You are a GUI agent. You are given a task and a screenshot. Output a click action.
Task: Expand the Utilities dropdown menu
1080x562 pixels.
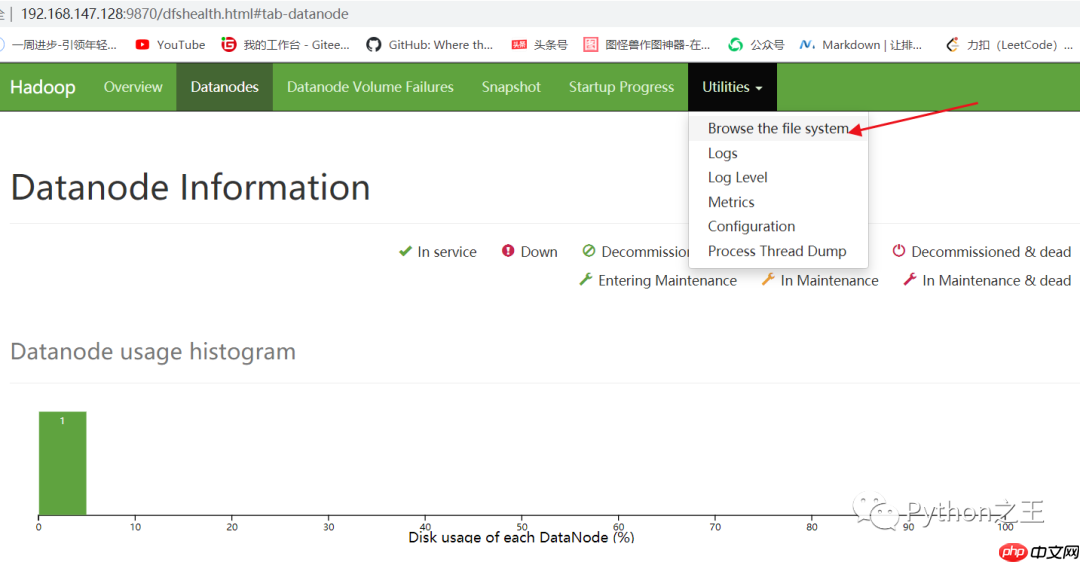pyautogui.click(x=731, y=87)
